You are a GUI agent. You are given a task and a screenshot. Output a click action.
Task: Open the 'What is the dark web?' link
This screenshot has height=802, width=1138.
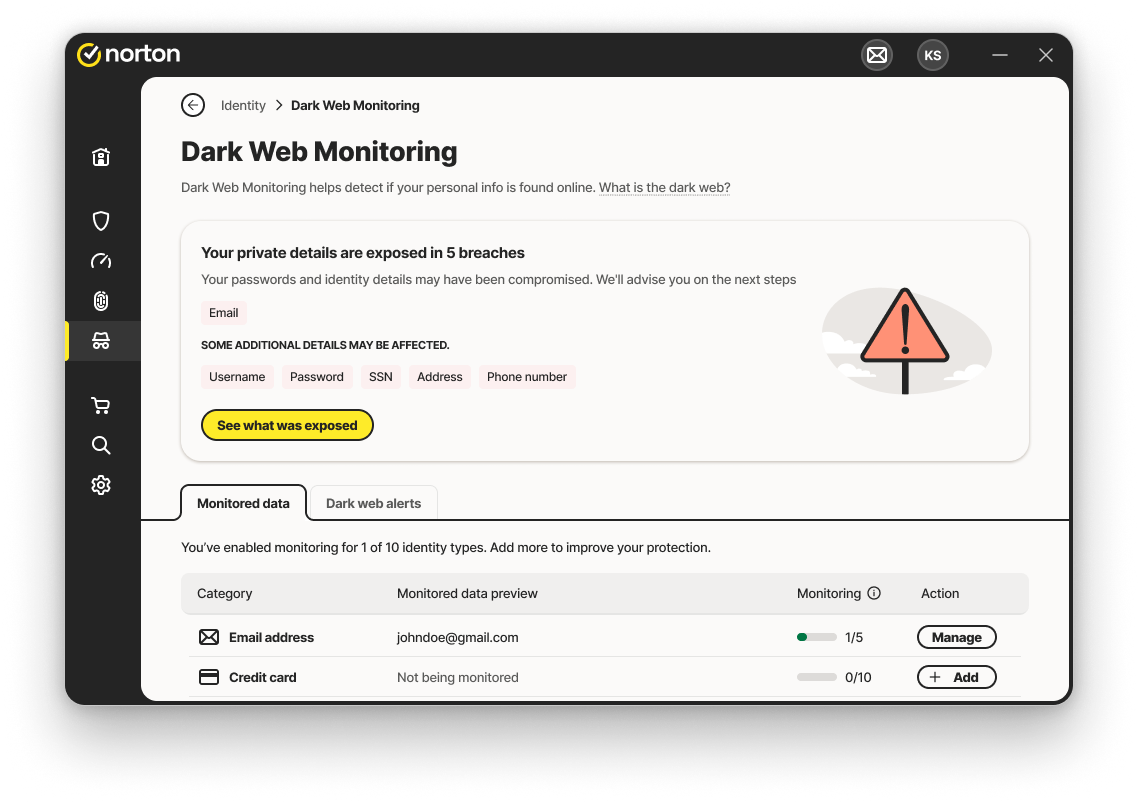point(665,187)
